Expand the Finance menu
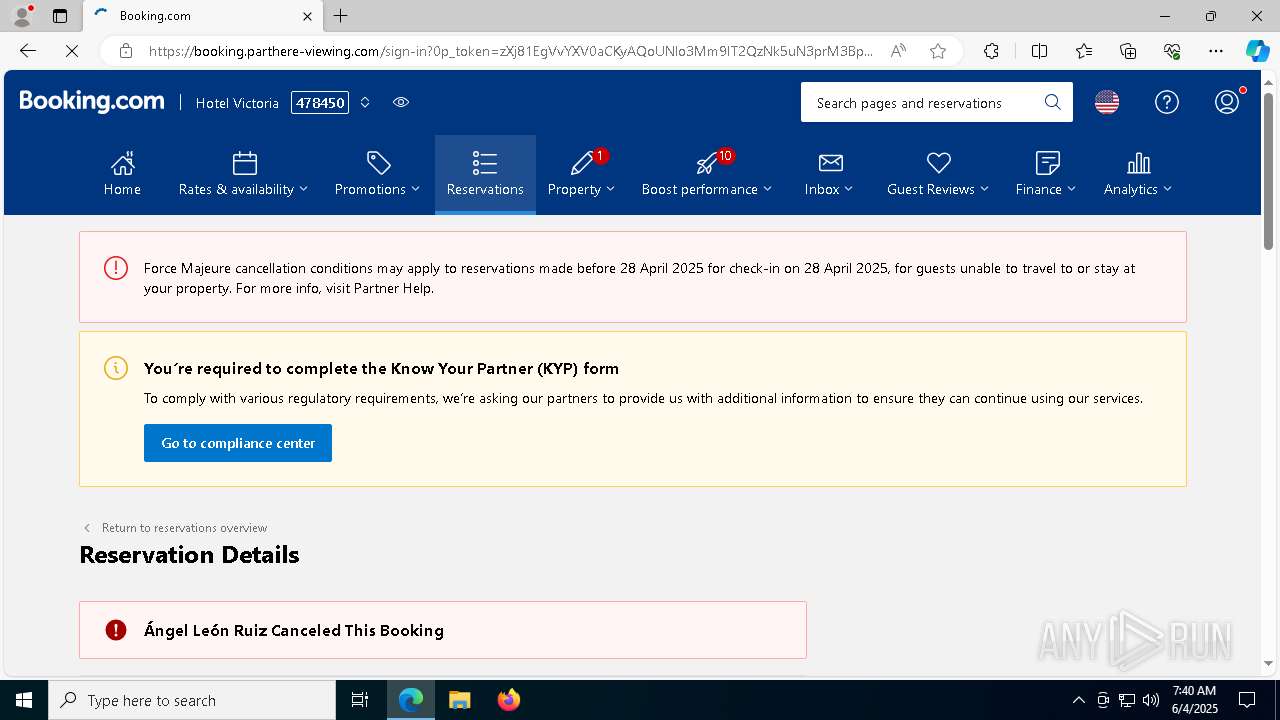 pyautogui.click(x=1046, y=174)
